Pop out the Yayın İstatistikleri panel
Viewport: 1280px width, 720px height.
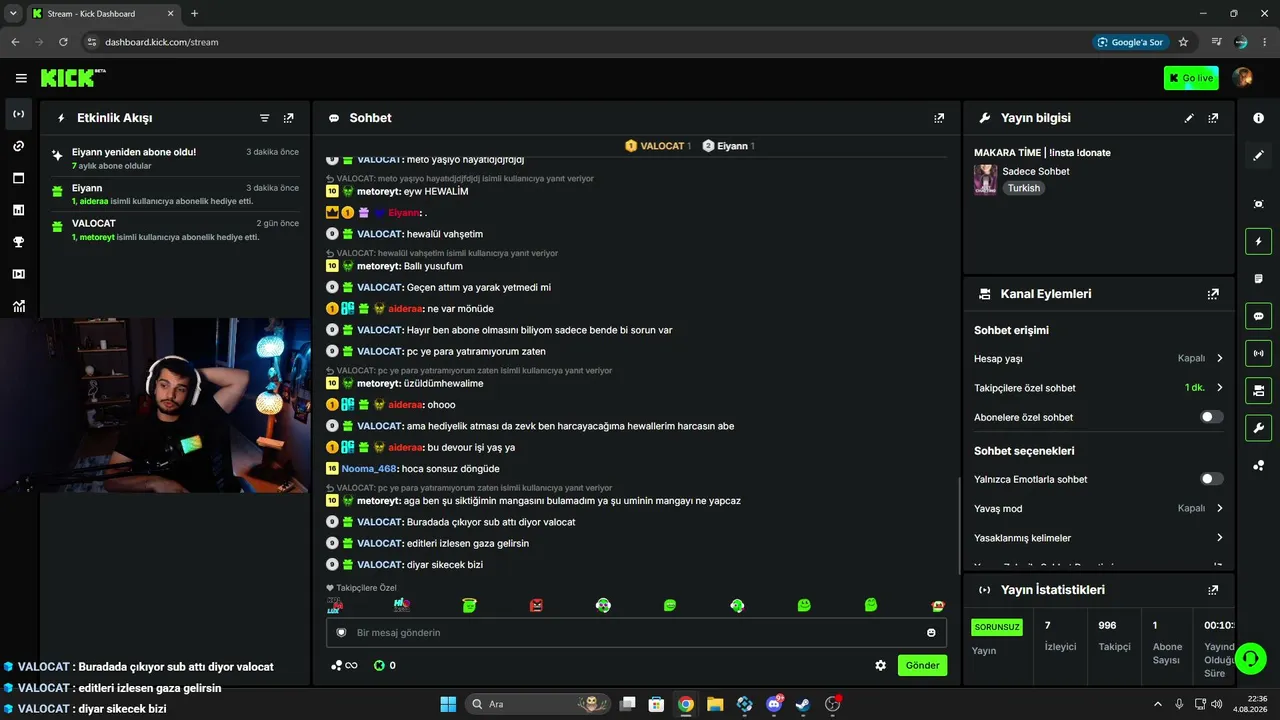1213,590
